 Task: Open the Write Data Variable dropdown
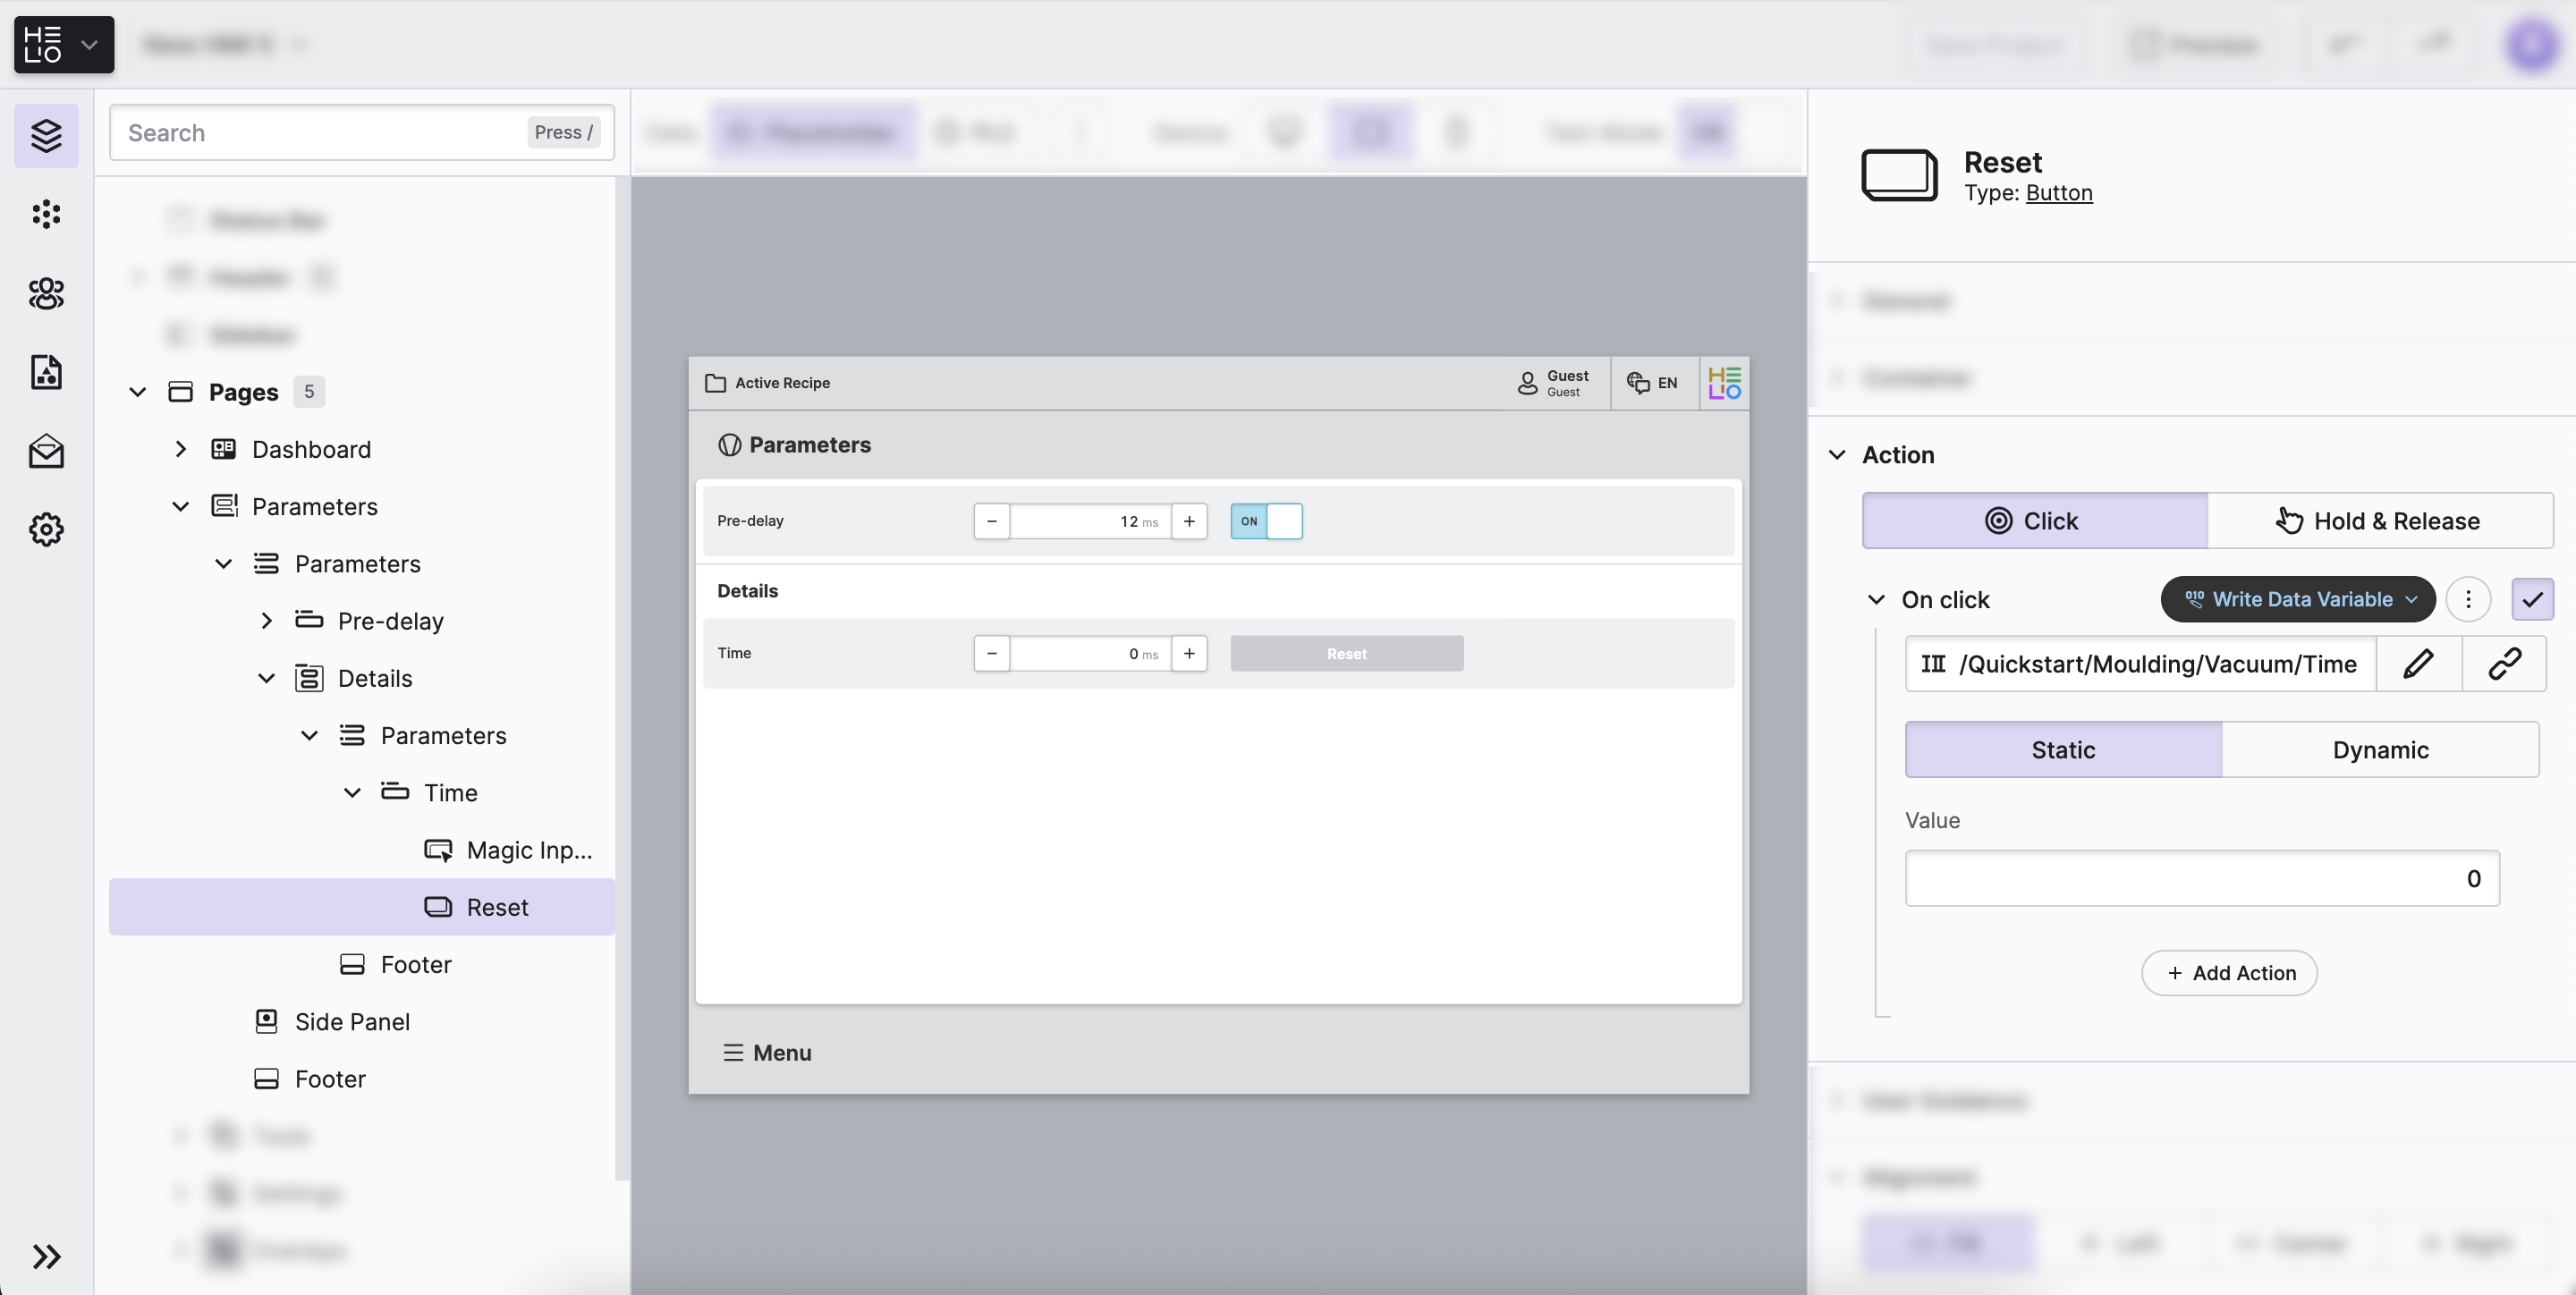pos(2297,599)
